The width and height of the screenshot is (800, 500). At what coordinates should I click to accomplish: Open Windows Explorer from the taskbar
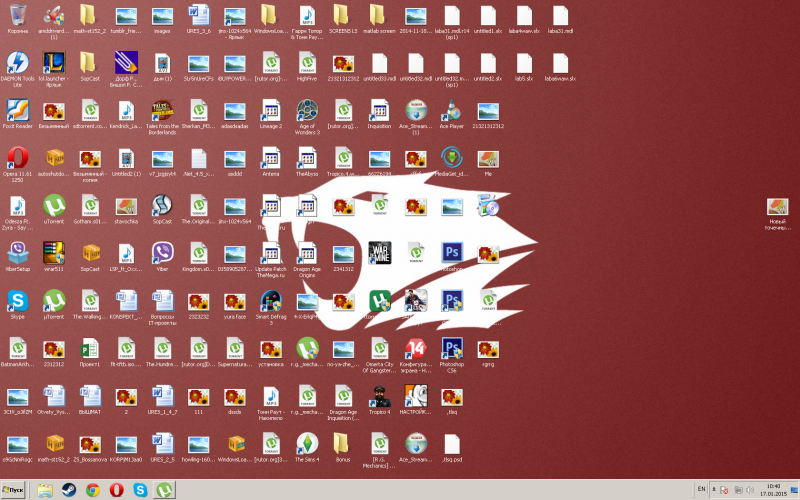pos(45,490)
